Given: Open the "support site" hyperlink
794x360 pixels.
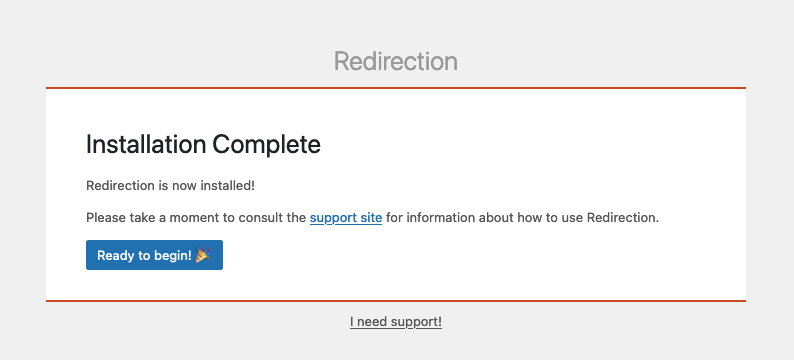Looking at the screenshot, I should point(346,218).
